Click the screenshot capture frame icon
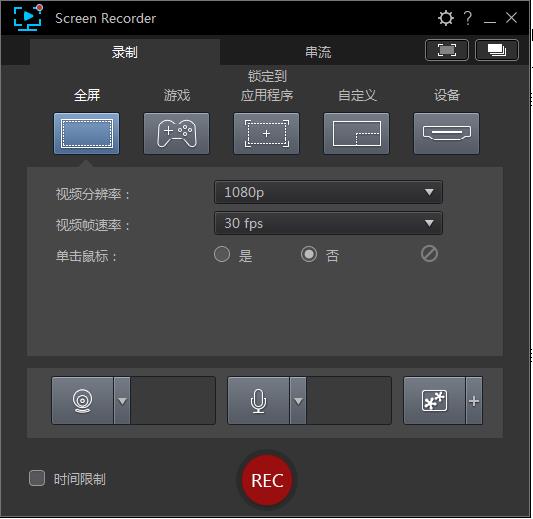 pos(447,50)
